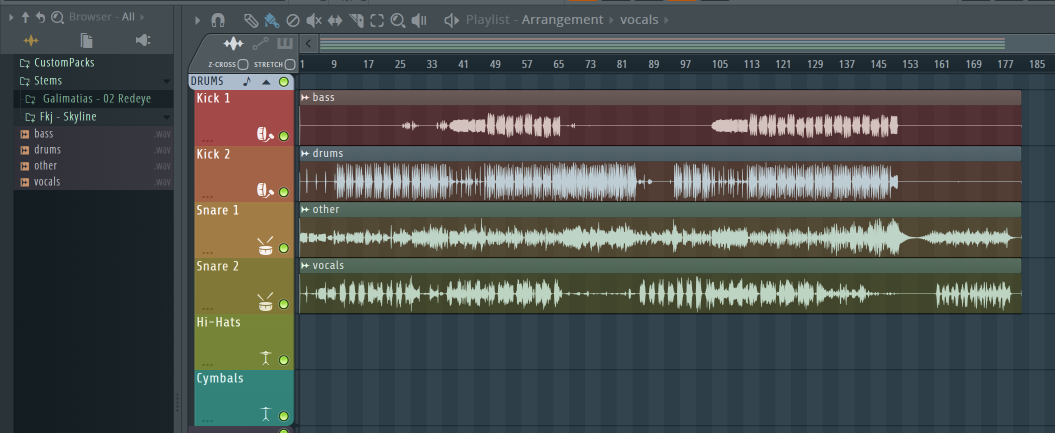1055x433 pixels.
Task: Open the browser Plugin database plug icon
Action: click(143, 40)
